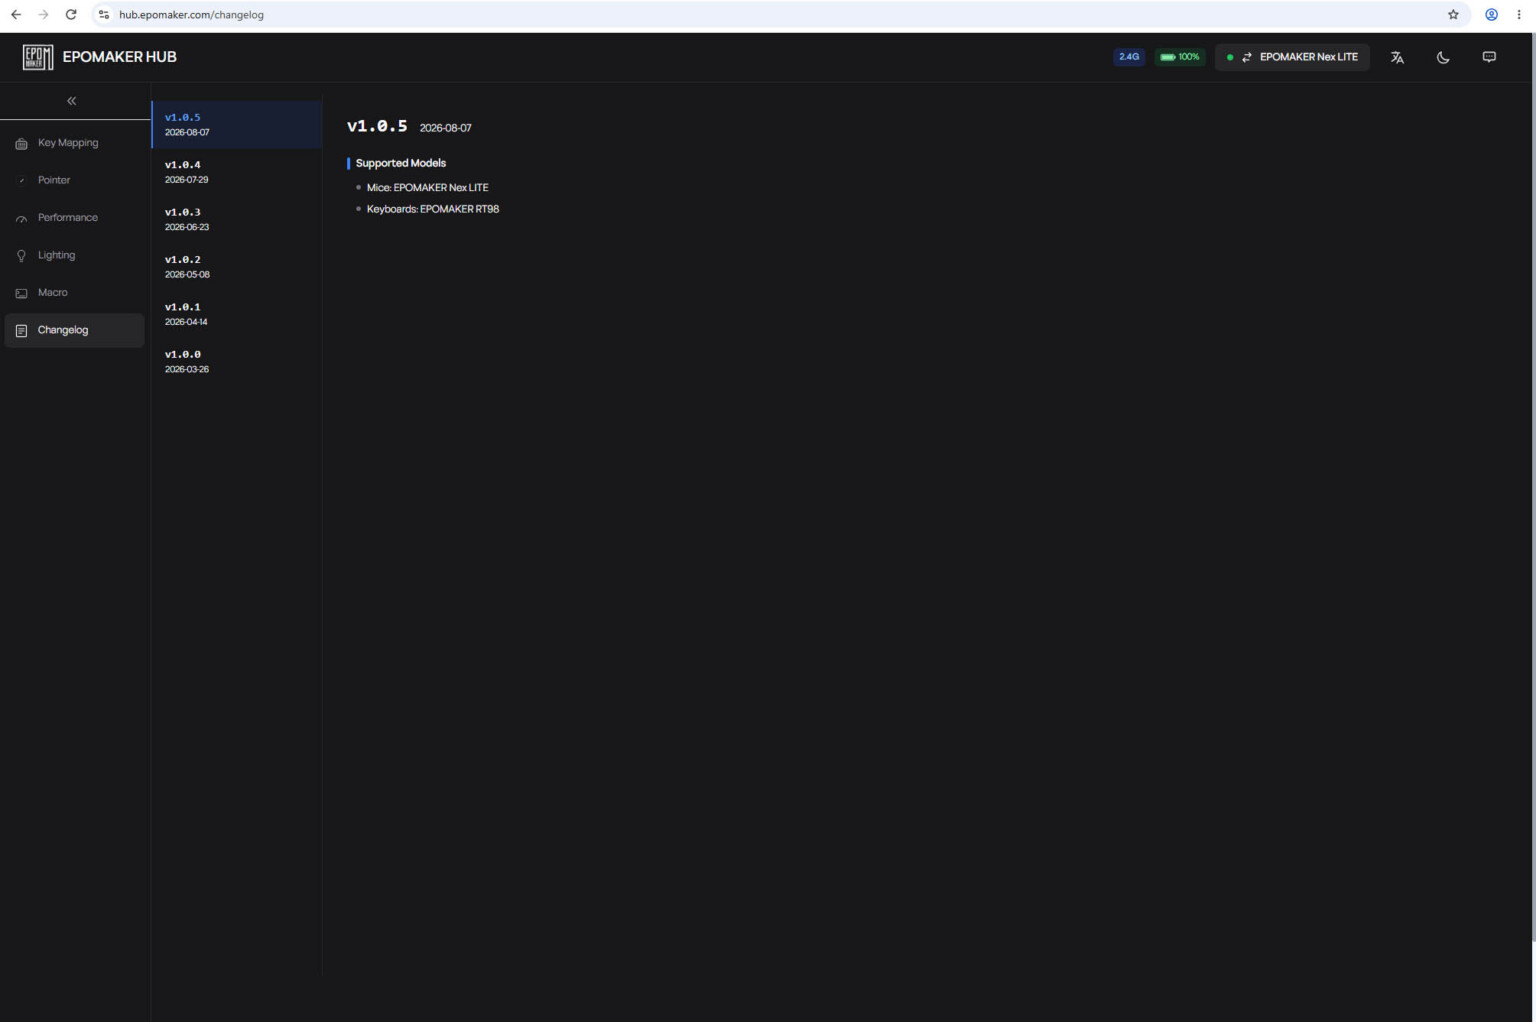Click the forward navigation arrow
The image size is (1536, 1022).
43,15
